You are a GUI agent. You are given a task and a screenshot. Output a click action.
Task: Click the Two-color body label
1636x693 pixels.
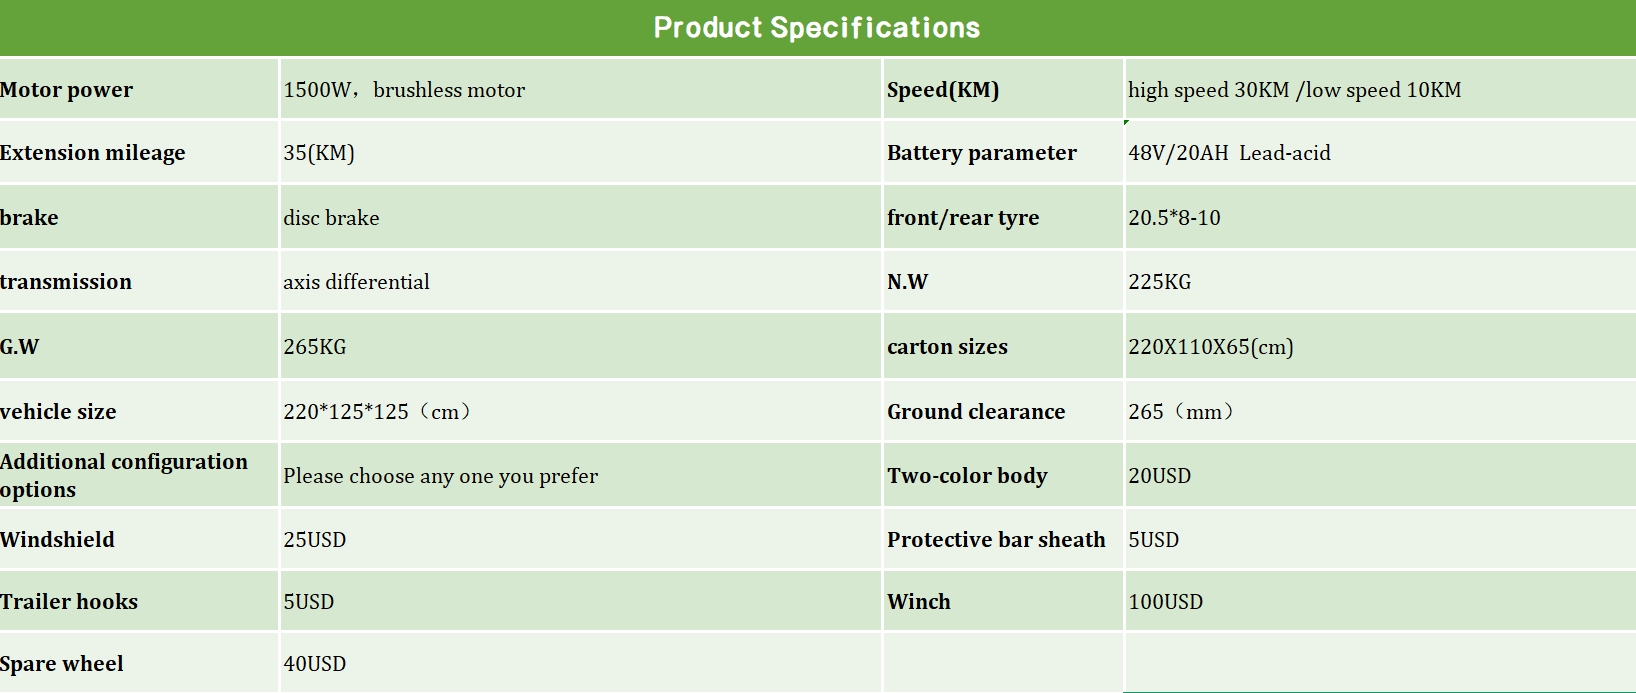tap(967, 476)
